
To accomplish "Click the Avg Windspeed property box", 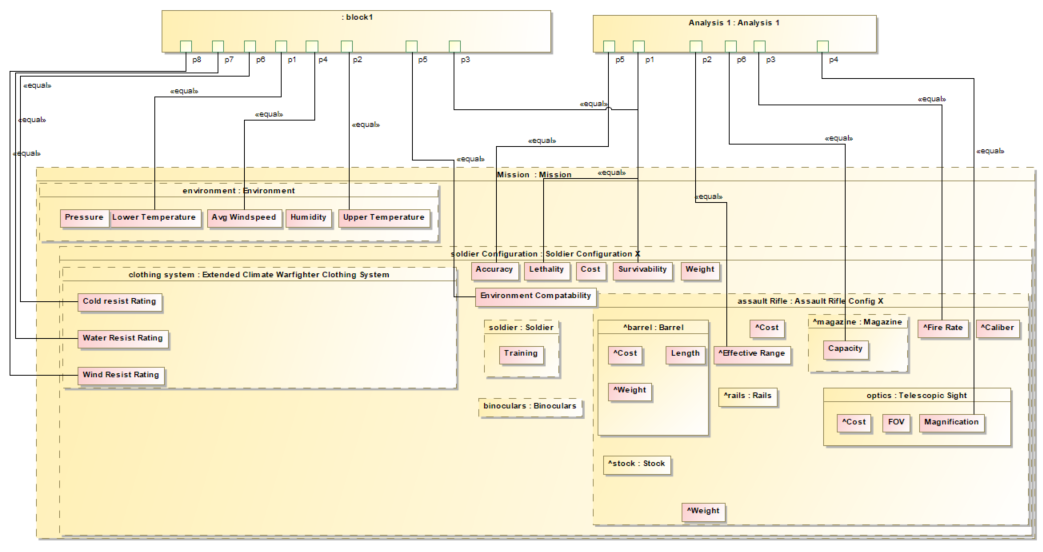I will click(244, 218).
